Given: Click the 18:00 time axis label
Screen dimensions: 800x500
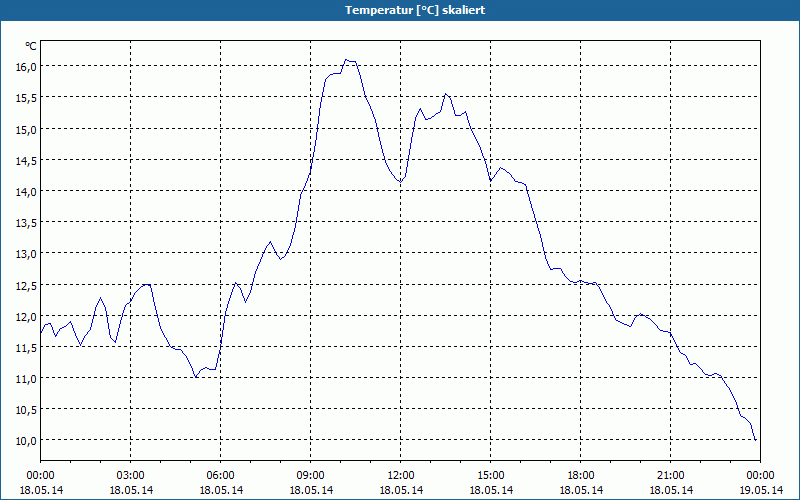Looking at the screenshot, I should pos(581,476).
